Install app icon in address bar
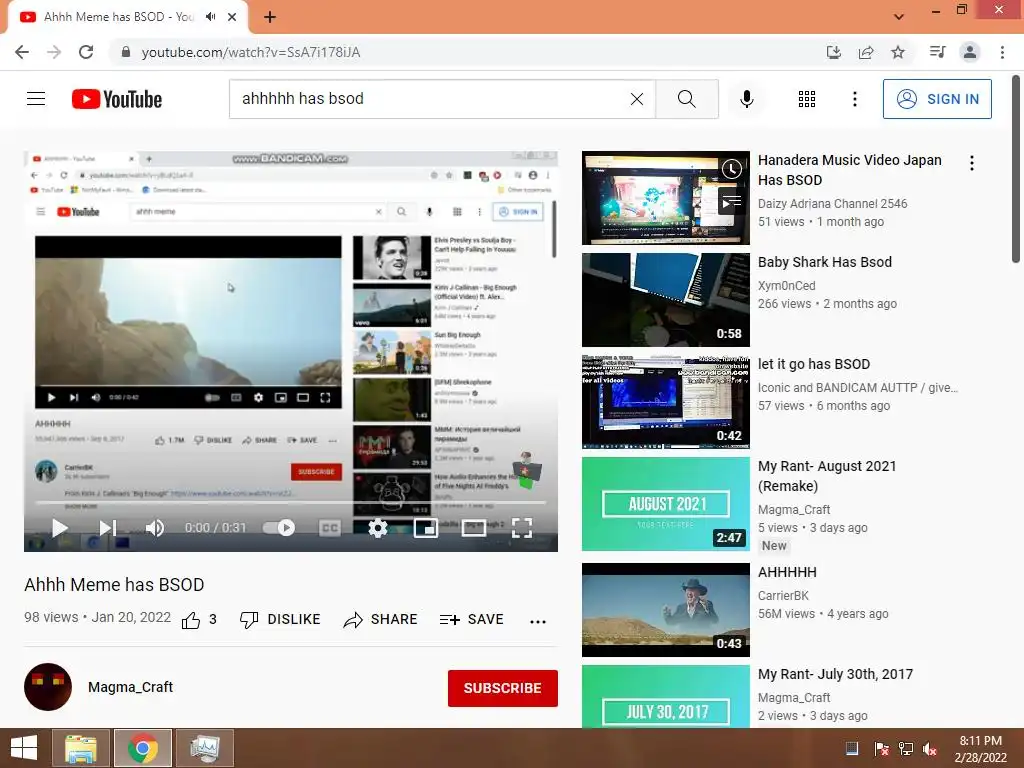Screen dimensions: 1024x768 (x=834, y=52)
